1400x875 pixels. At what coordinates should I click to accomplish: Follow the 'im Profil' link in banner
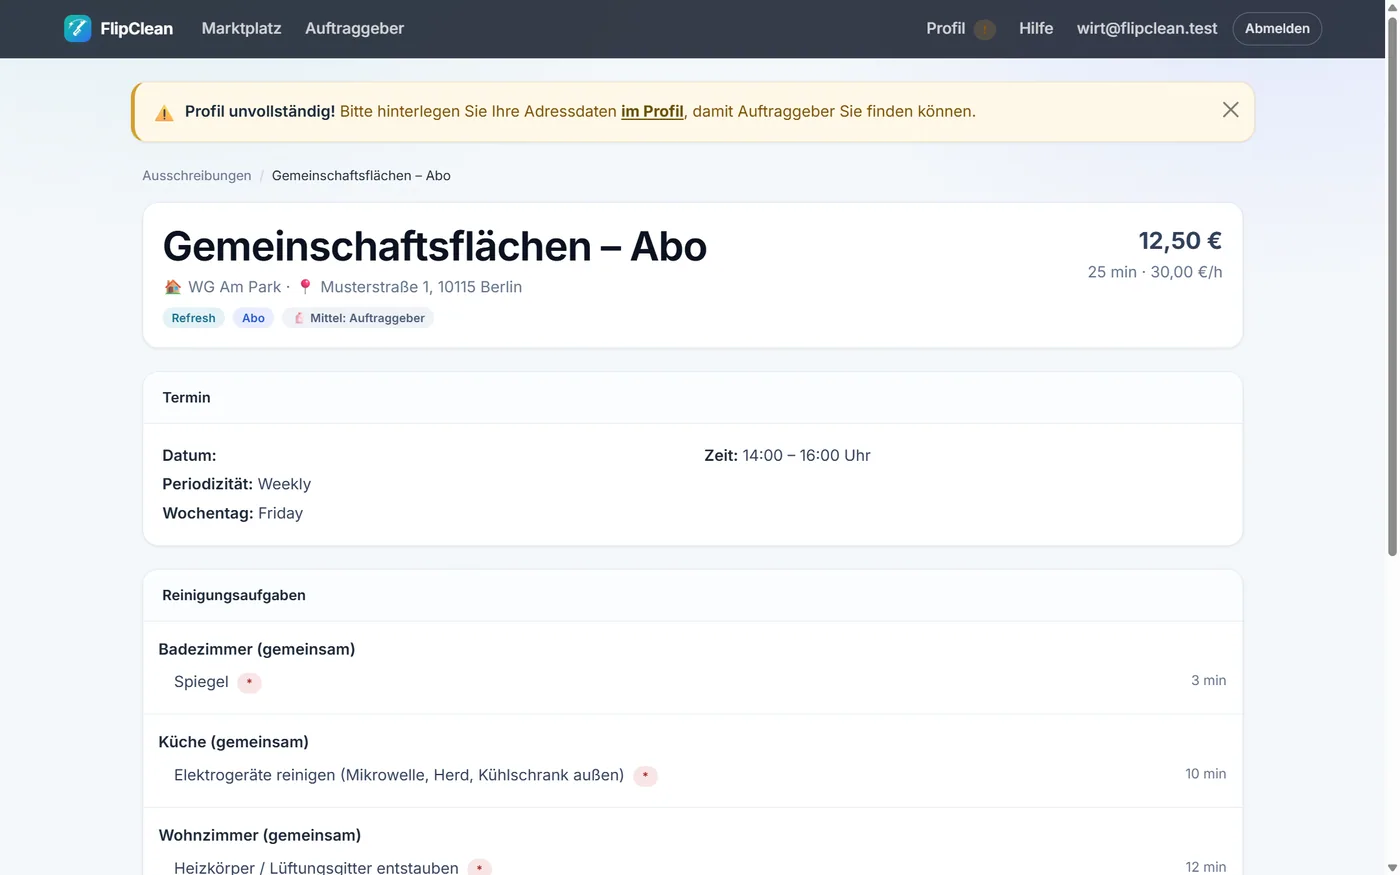[x=652, y=111]
